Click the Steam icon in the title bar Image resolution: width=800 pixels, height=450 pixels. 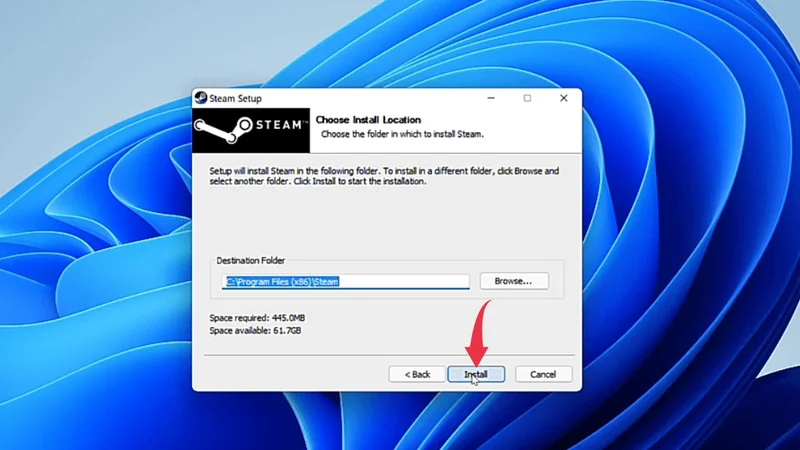point(200,99)
